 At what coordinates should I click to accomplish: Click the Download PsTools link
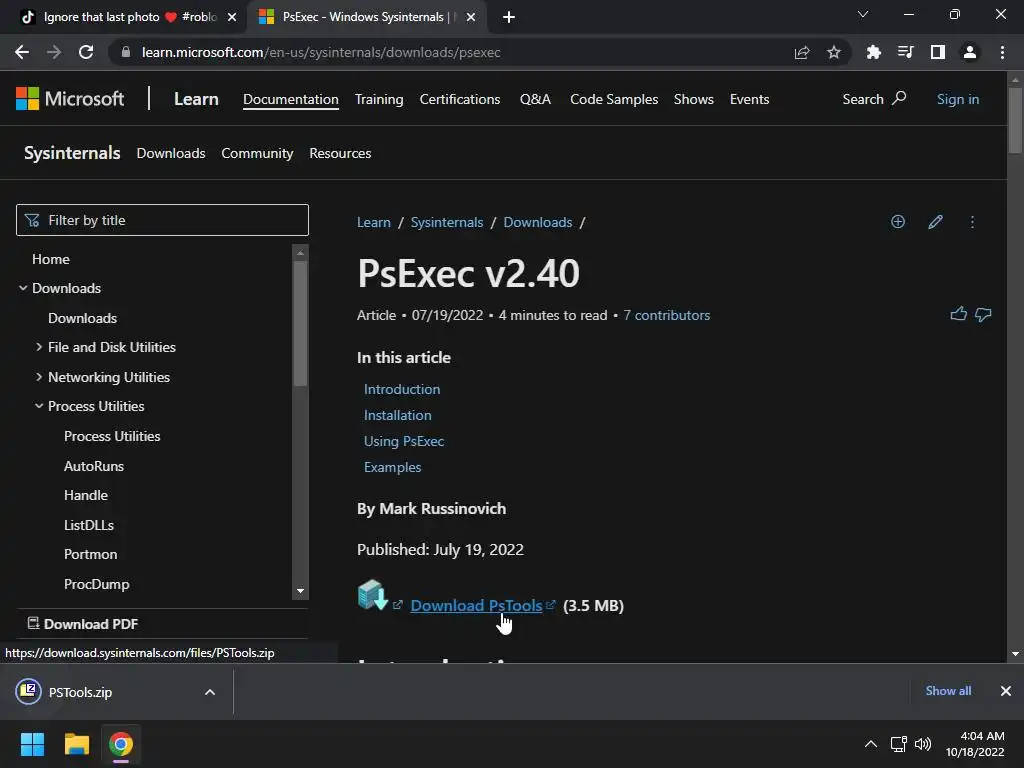[x=476, y=605]
